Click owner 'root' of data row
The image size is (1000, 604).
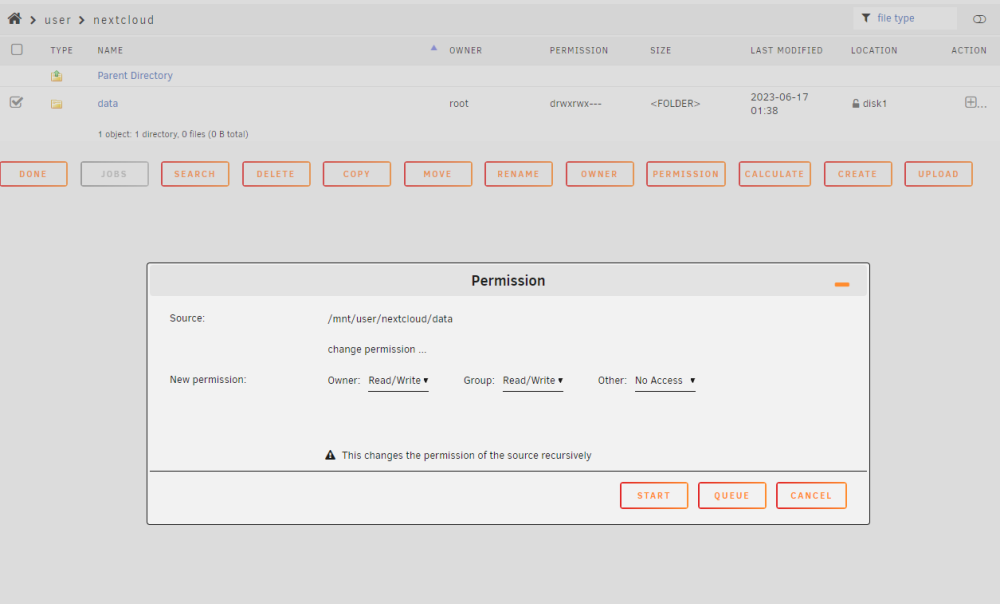click(459, 103)
